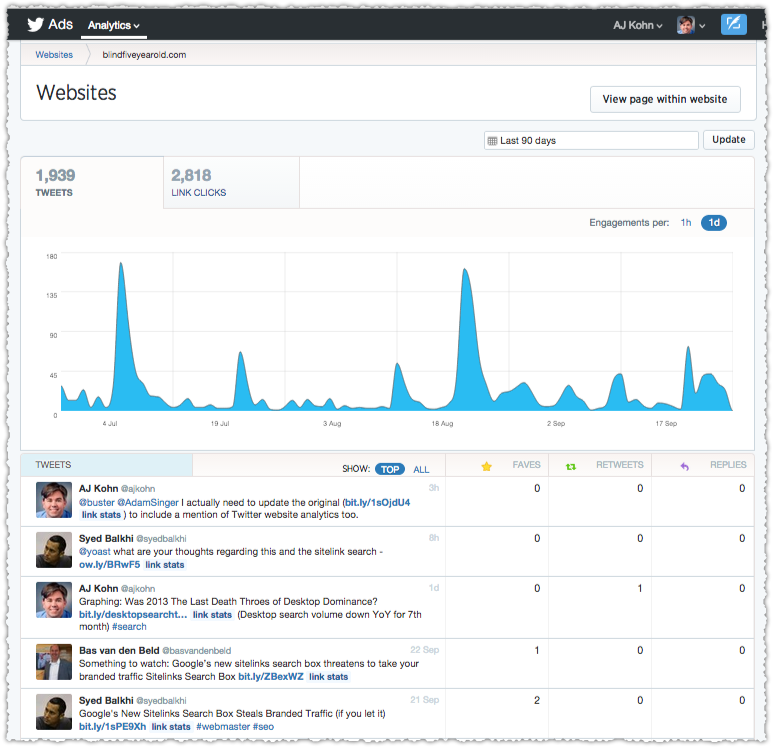
Task: Click the REPLIES arrow icon
Action: point(684,466)
